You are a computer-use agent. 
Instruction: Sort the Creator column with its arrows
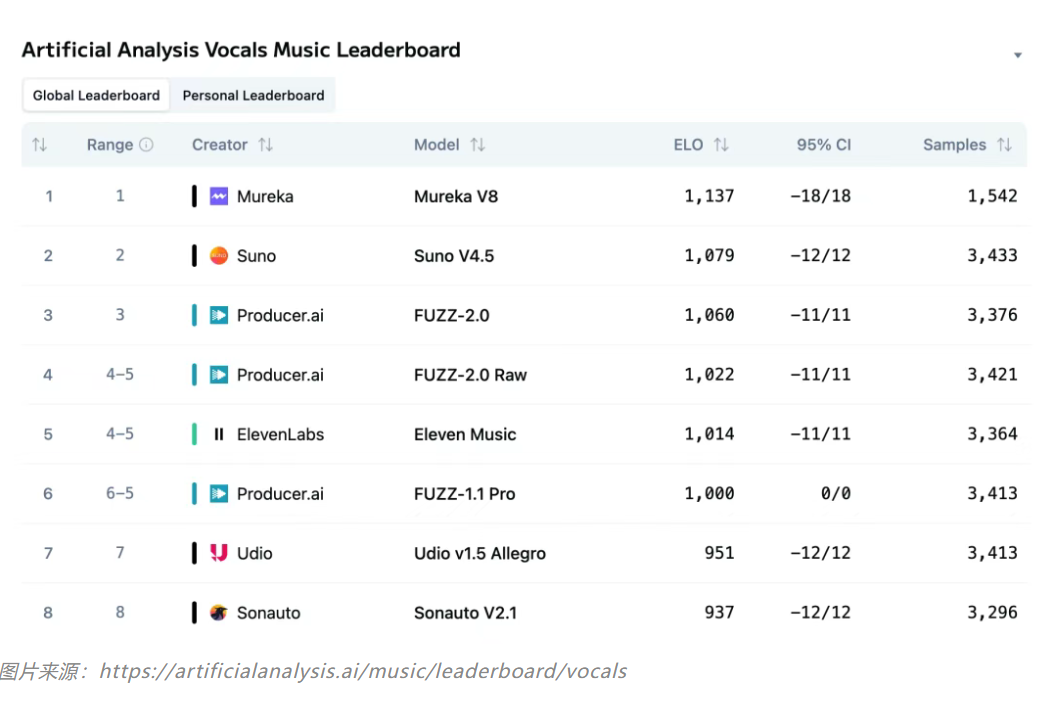pos(265,145)
